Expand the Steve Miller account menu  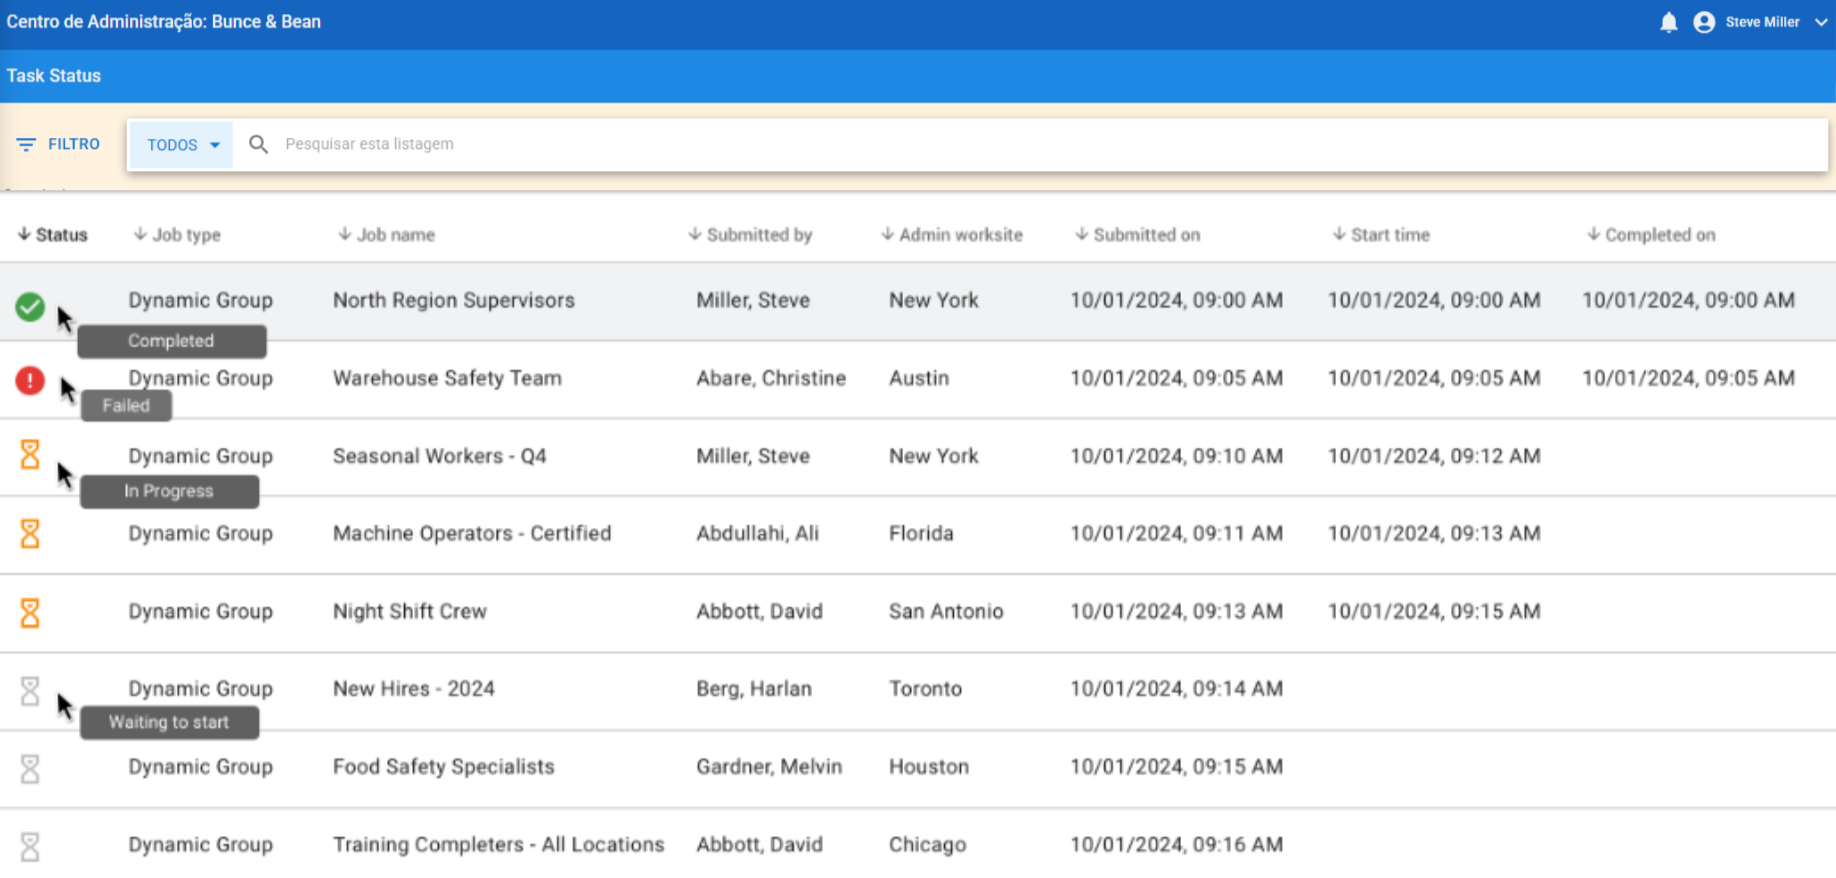pyautogui.click(x=1820, y=22)
